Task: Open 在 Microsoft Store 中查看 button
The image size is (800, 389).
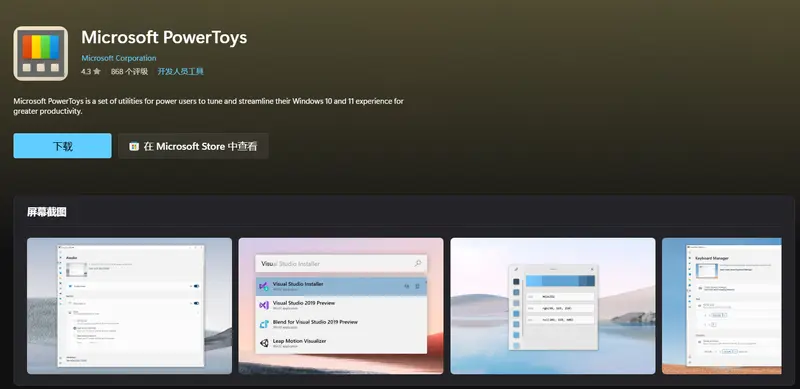Action: 193,147
